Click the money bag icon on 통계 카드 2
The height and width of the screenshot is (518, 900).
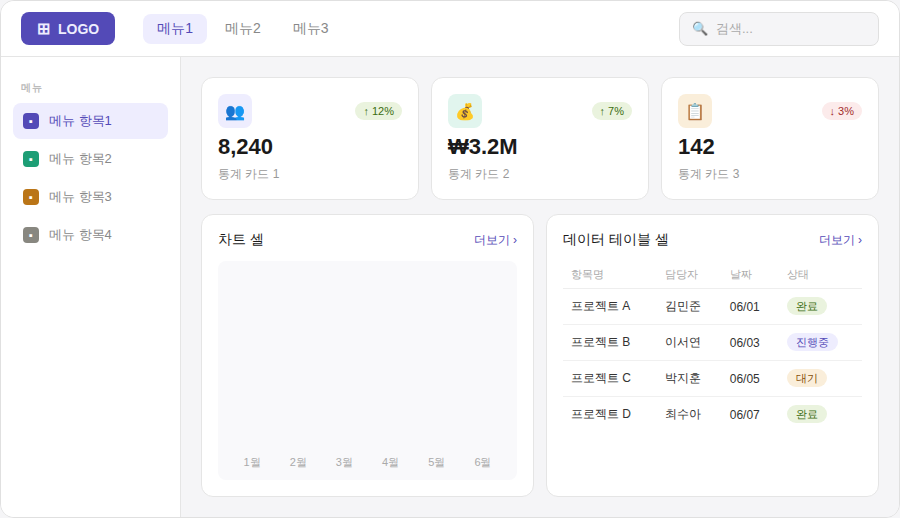point(465,111)
